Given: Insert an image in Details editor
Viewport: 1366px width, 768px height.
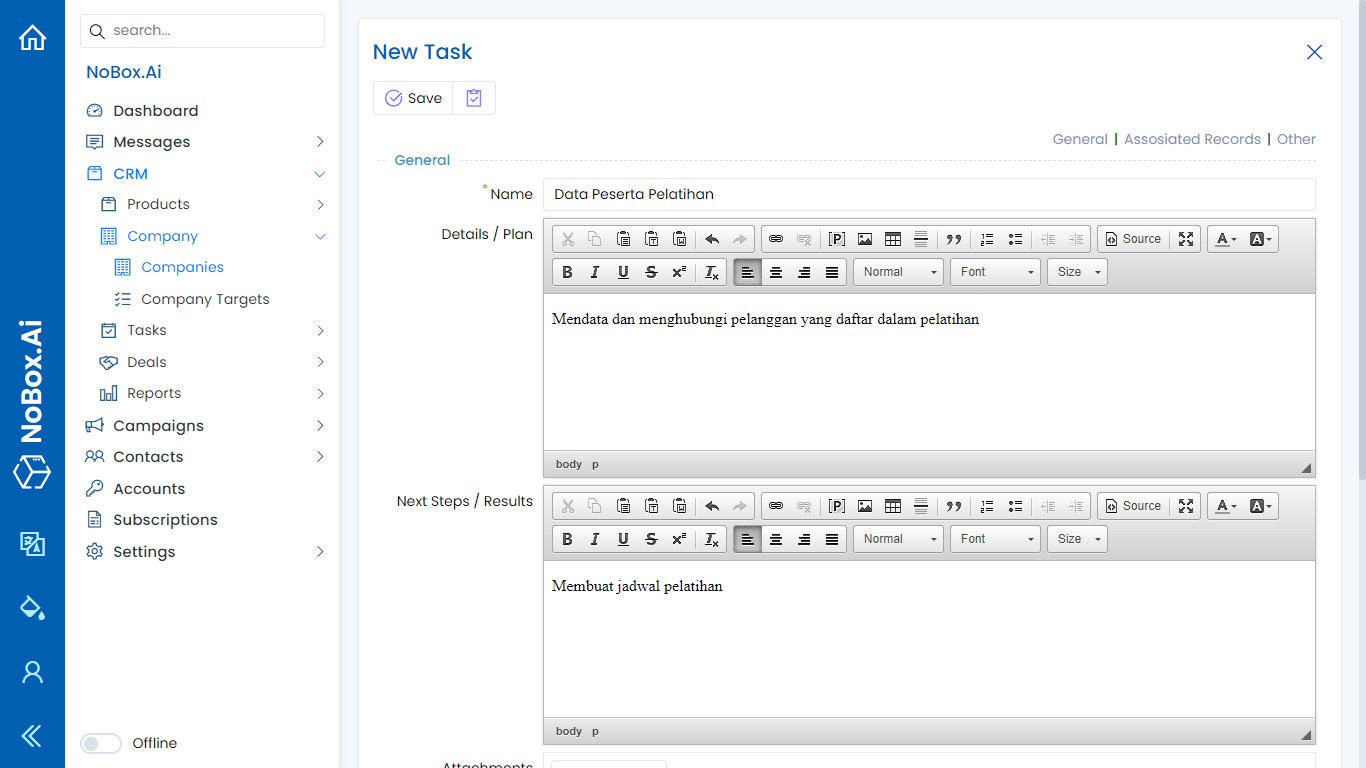Looking at the screenshot, I should coord(864,239).
